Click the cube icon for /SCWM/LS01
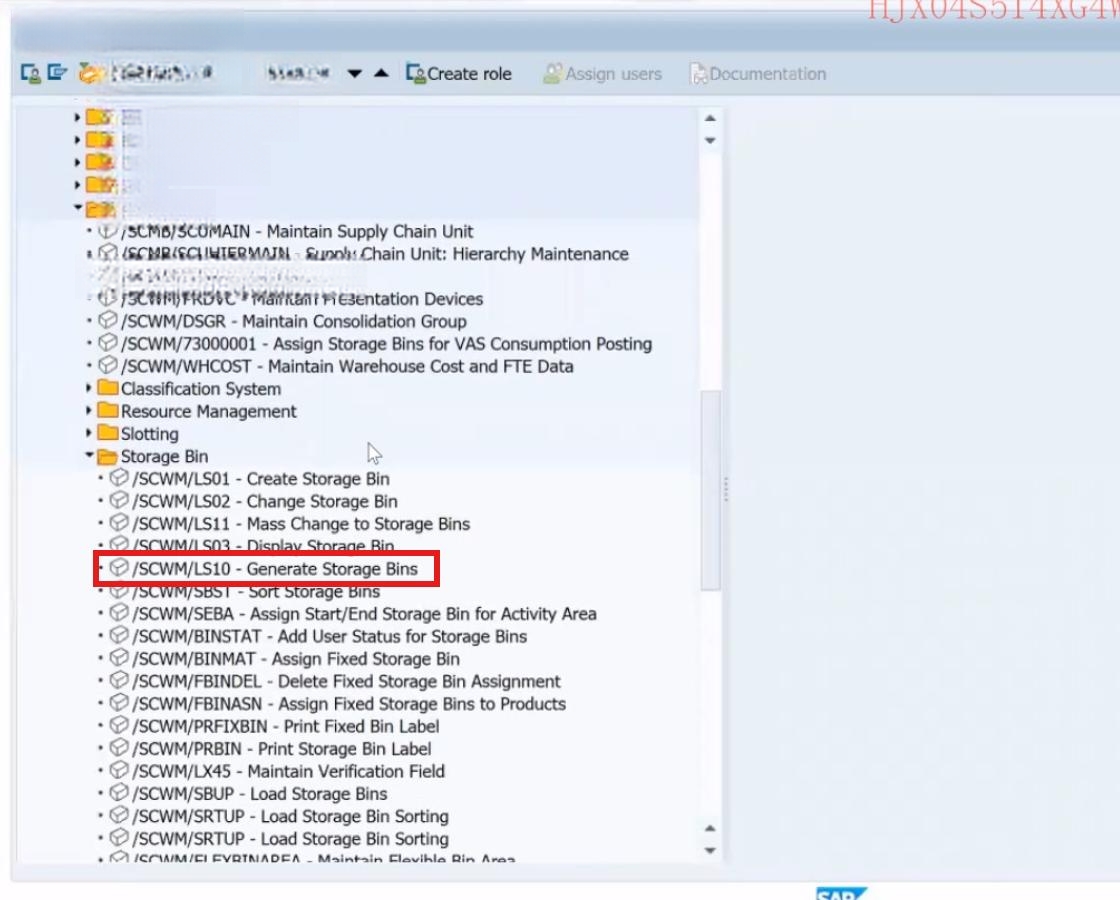Viewport: 1120px width, 900px height. (x=119, y=478)
